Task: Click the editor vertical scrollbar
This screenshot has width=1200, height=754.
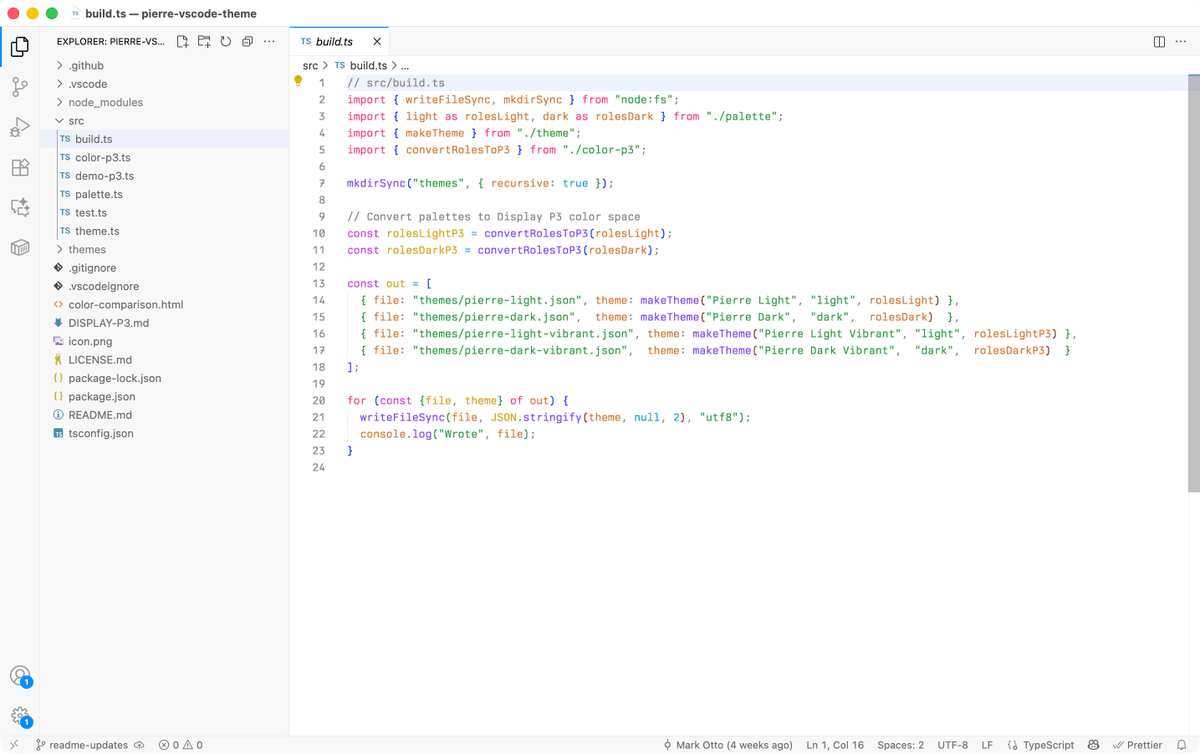Action: [1194, 285]
